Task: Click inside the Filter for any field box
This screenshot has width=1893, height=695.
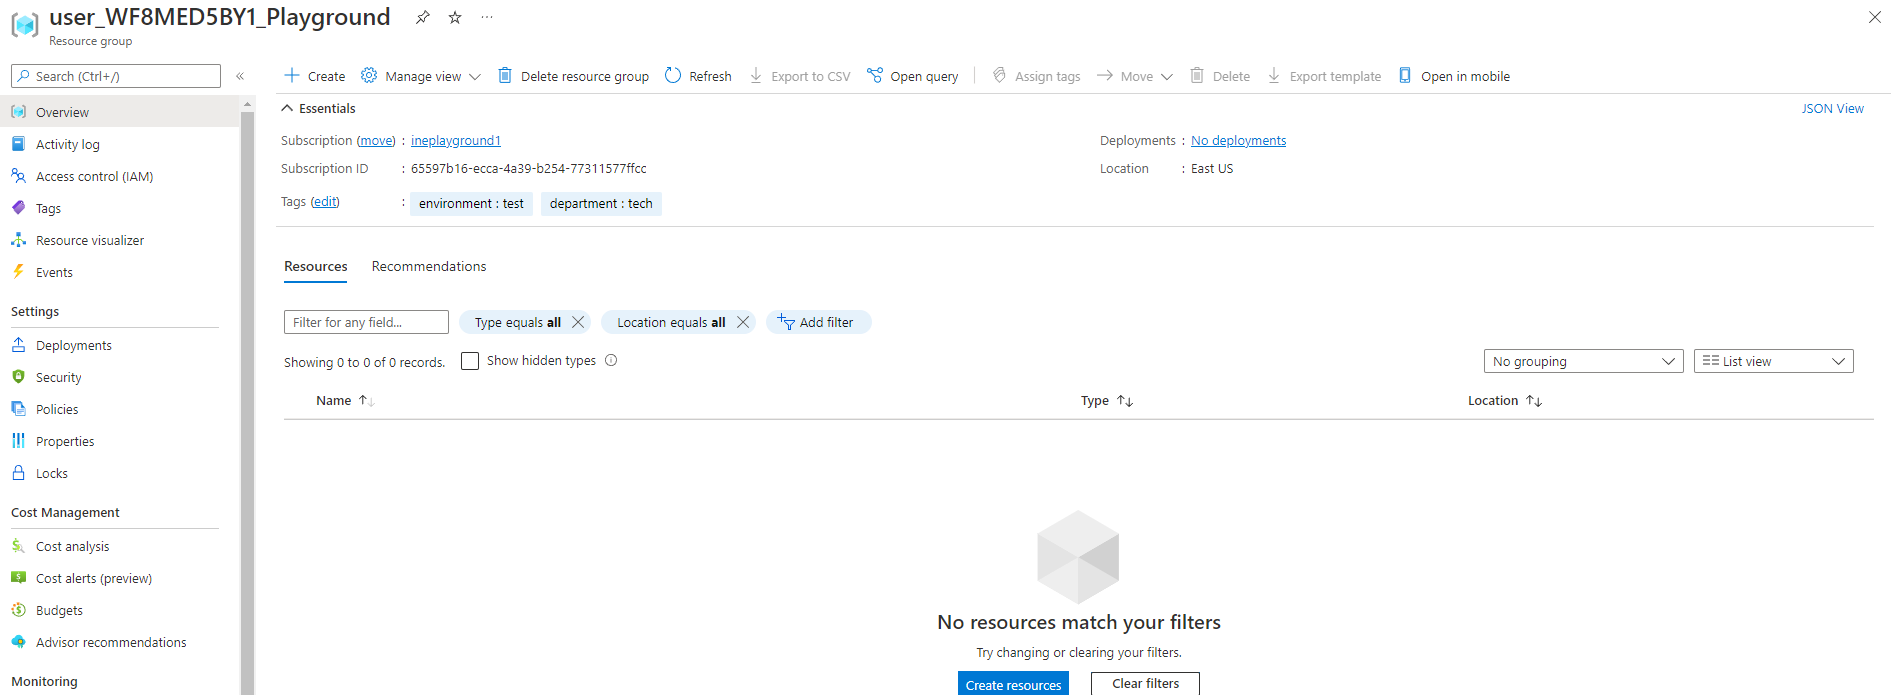Action: (366, 322)
